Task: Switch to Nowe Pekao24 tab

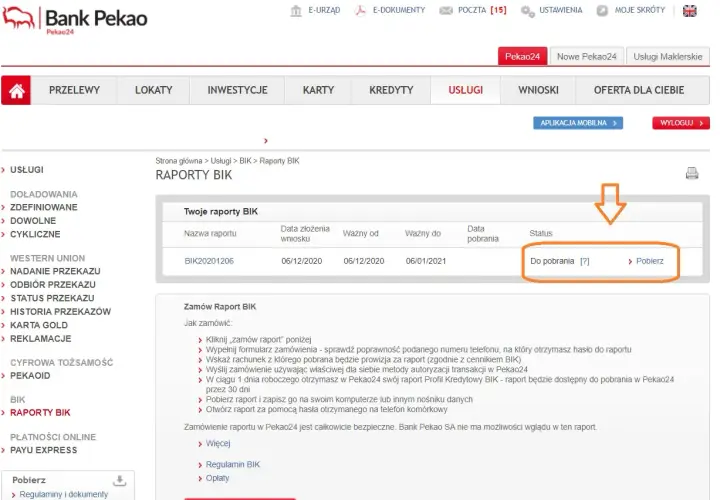Action: [x=586, y=56]
